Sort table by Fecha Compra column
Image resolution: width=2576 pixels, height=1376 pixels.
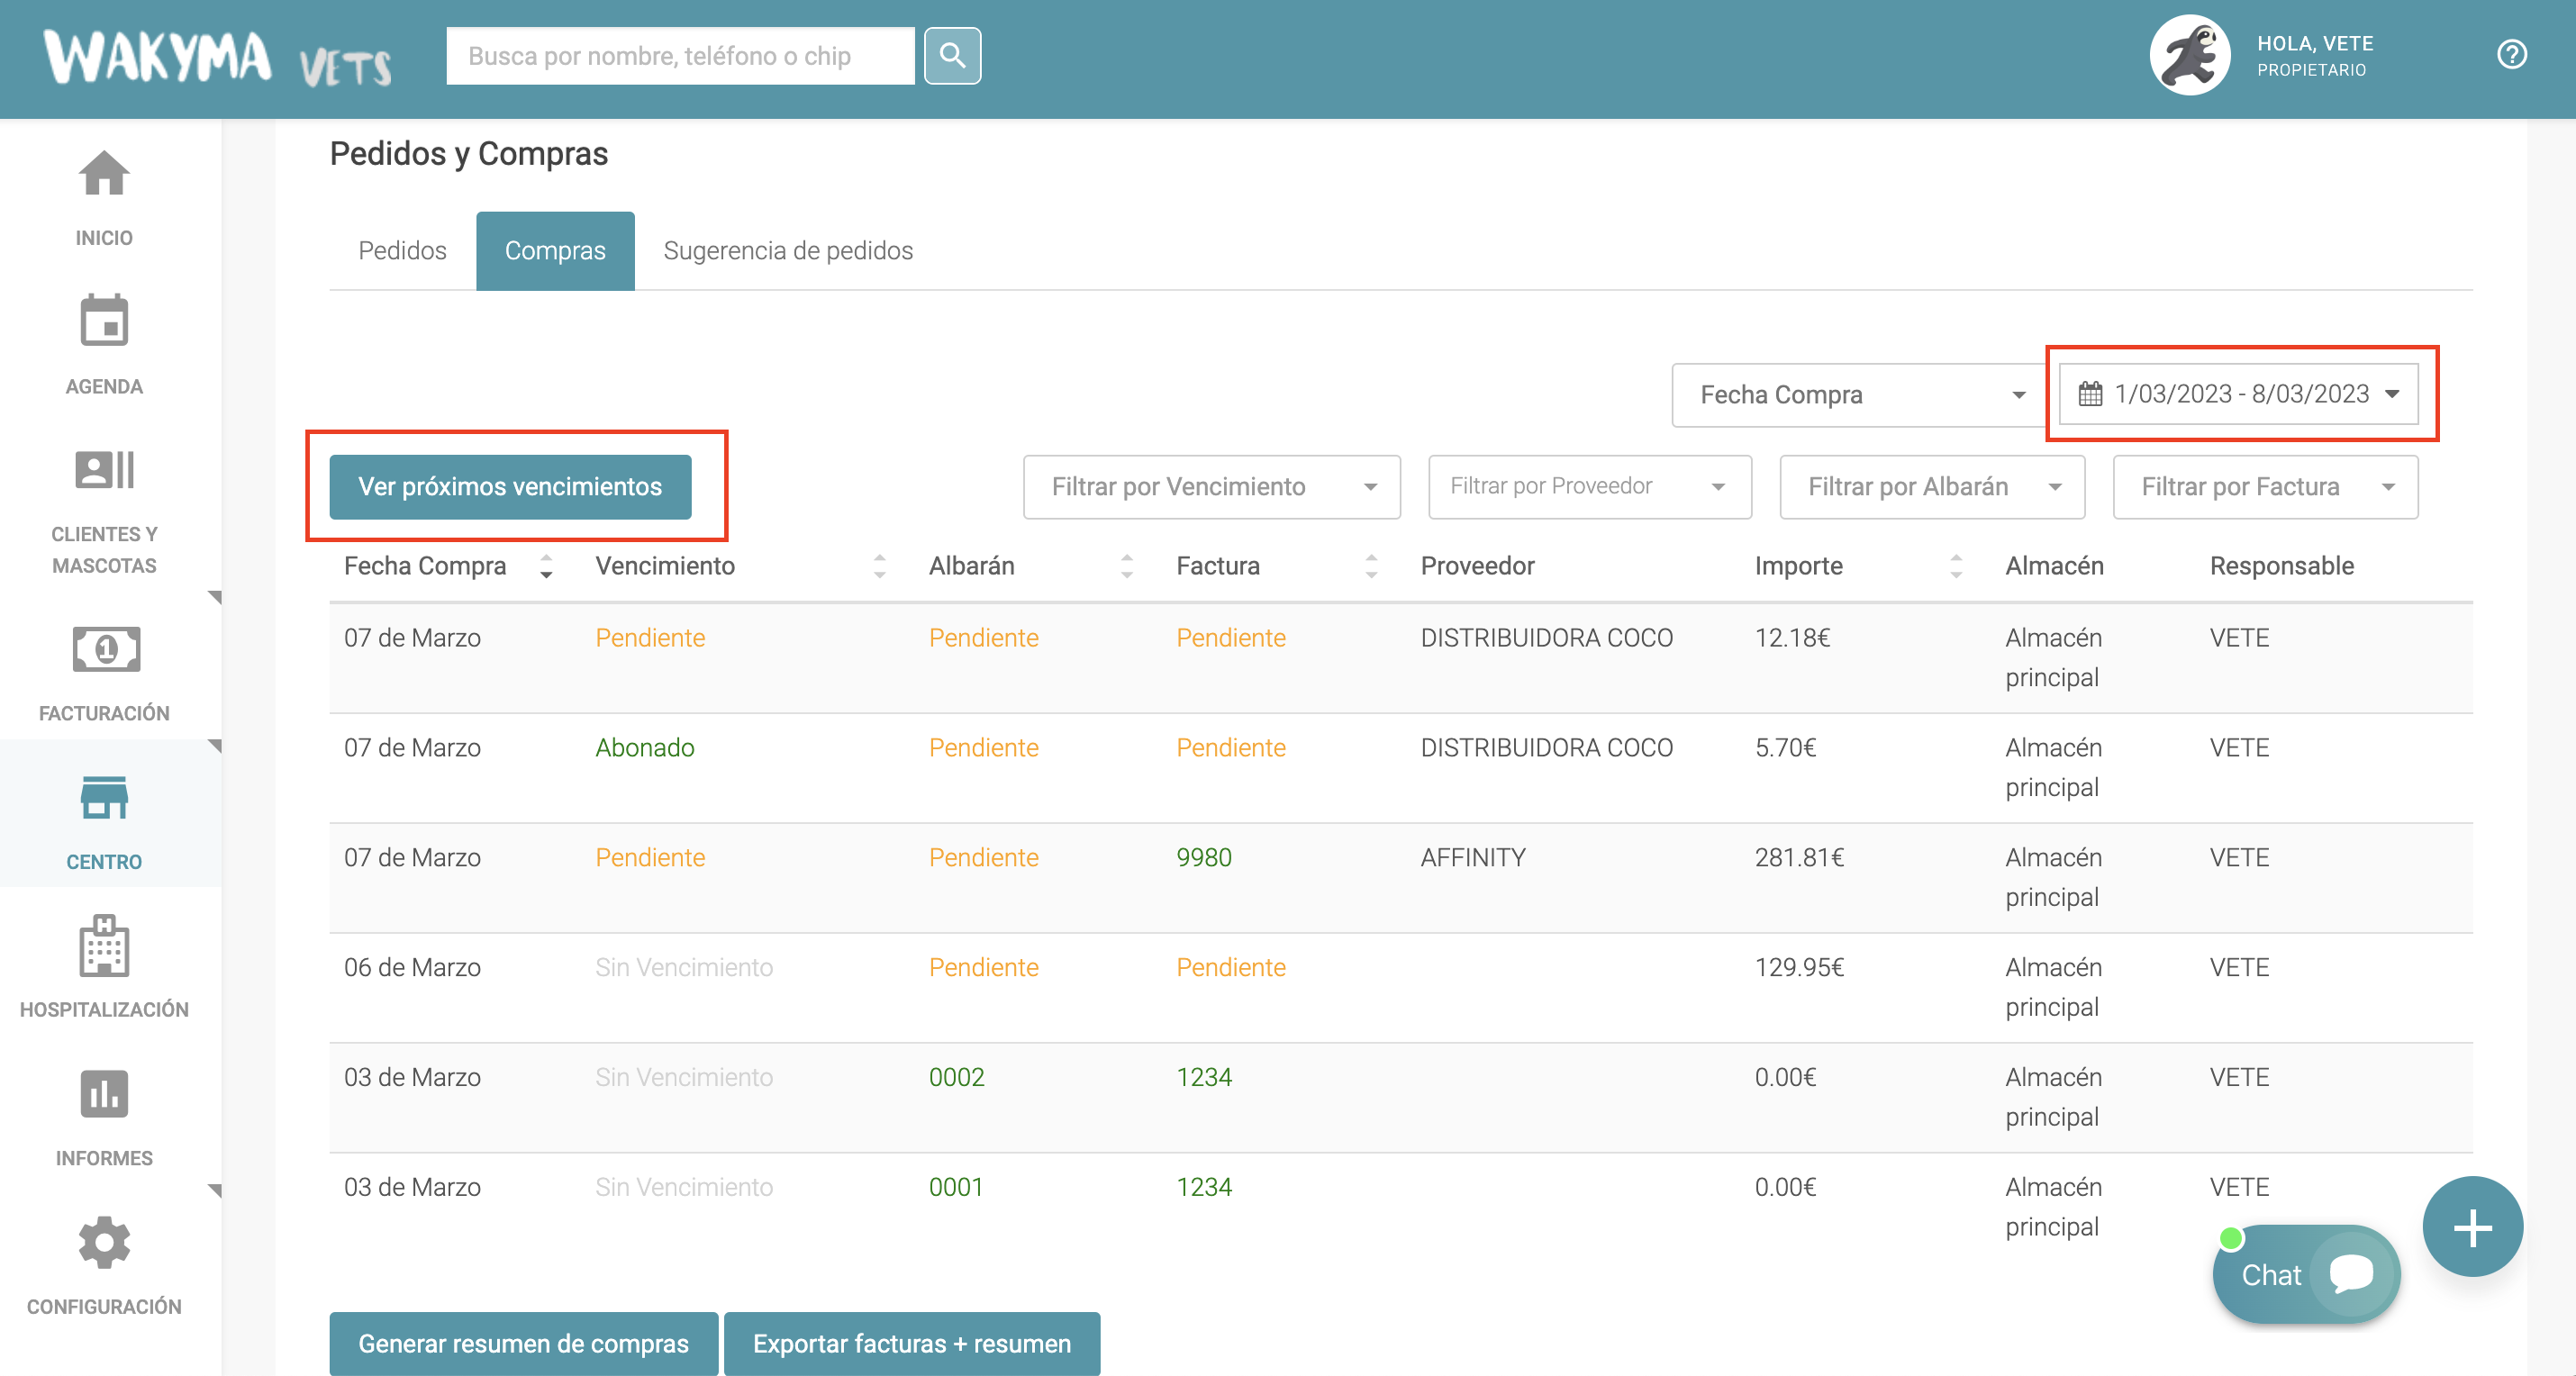click(545, 567)
